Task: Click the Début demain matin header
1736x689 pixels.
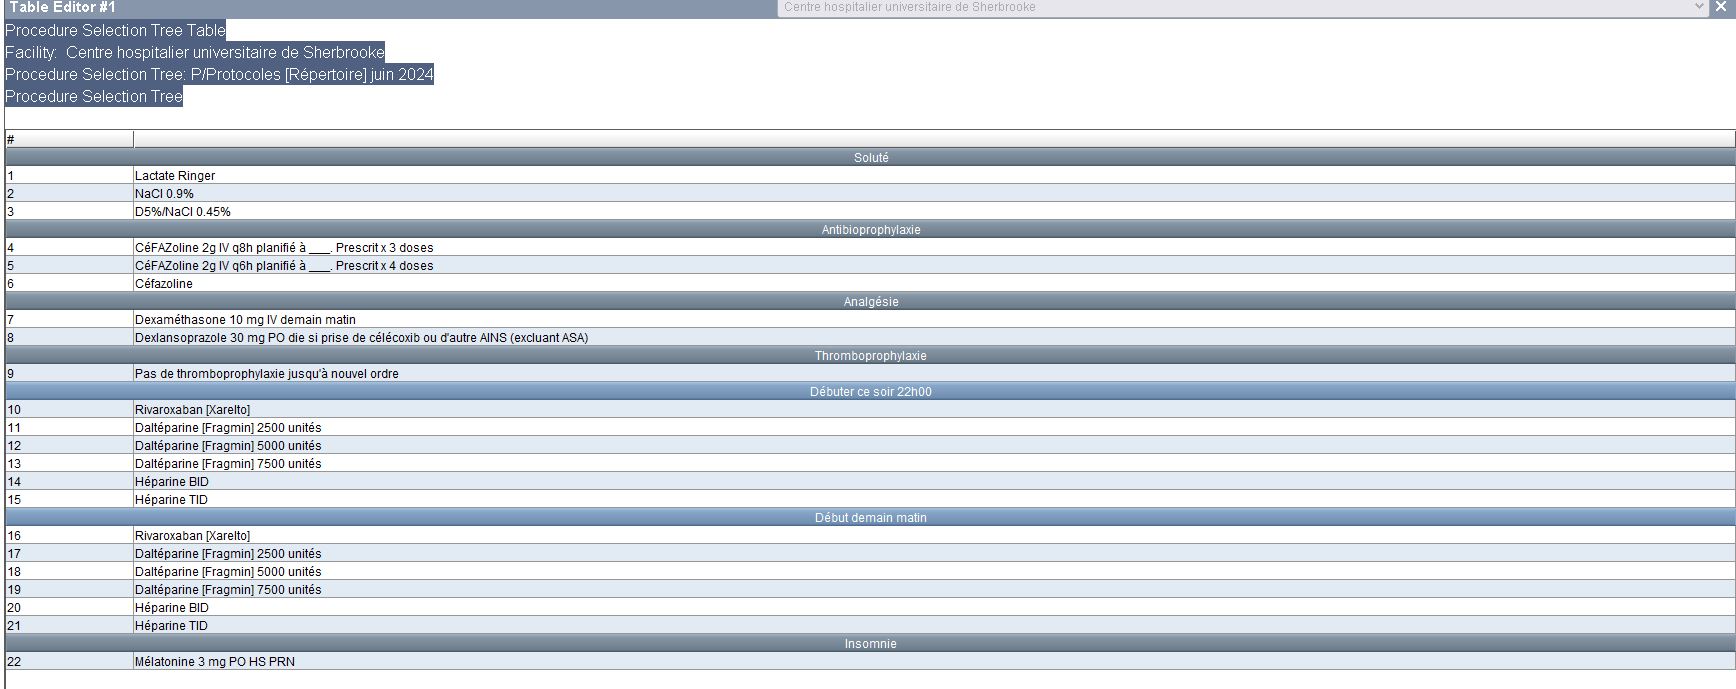Action: coord(870,518)
